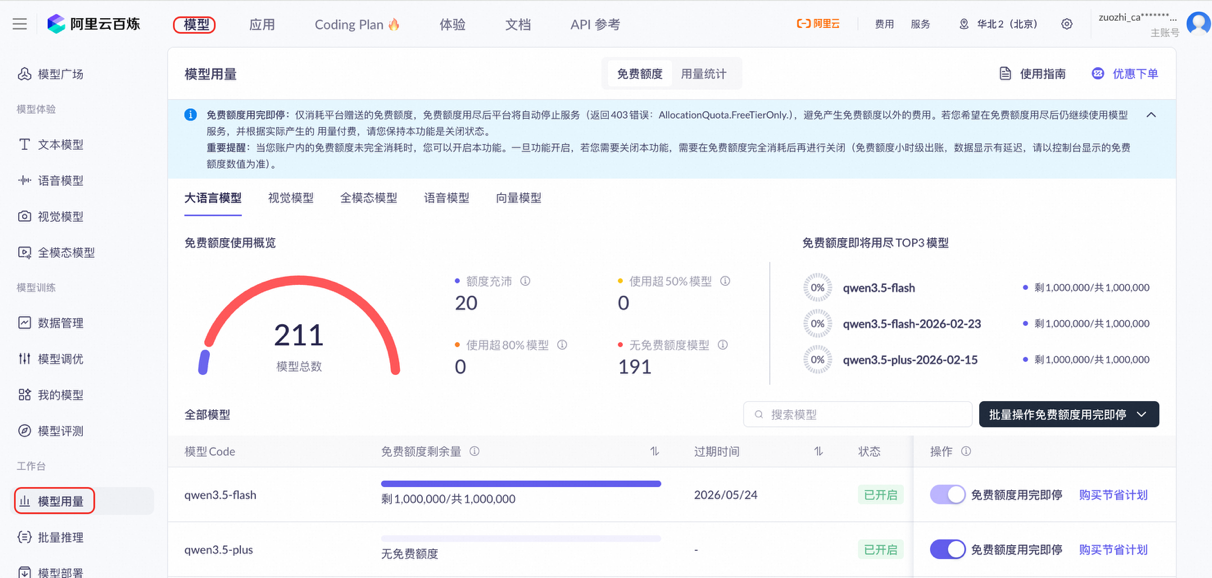Open the 服务 header link
Viewport: 1212px width, 578px height.
(921, 24)
